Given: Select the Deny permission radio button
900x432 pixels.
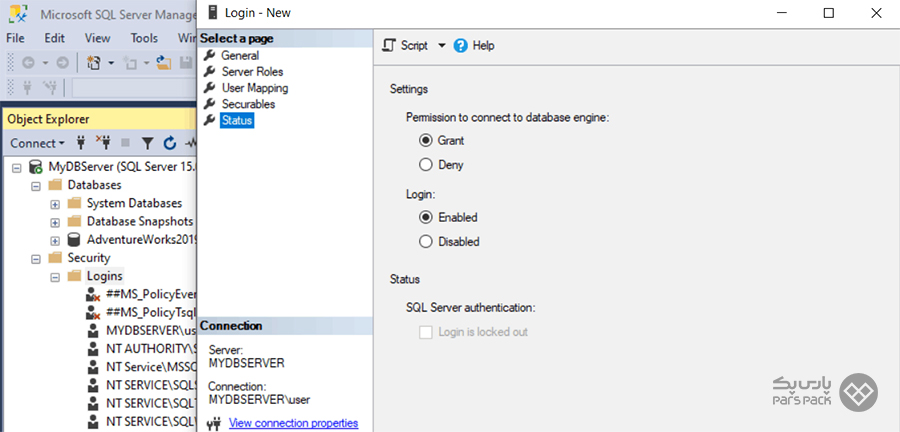Looking at the screenshot, I should [425, 165].
